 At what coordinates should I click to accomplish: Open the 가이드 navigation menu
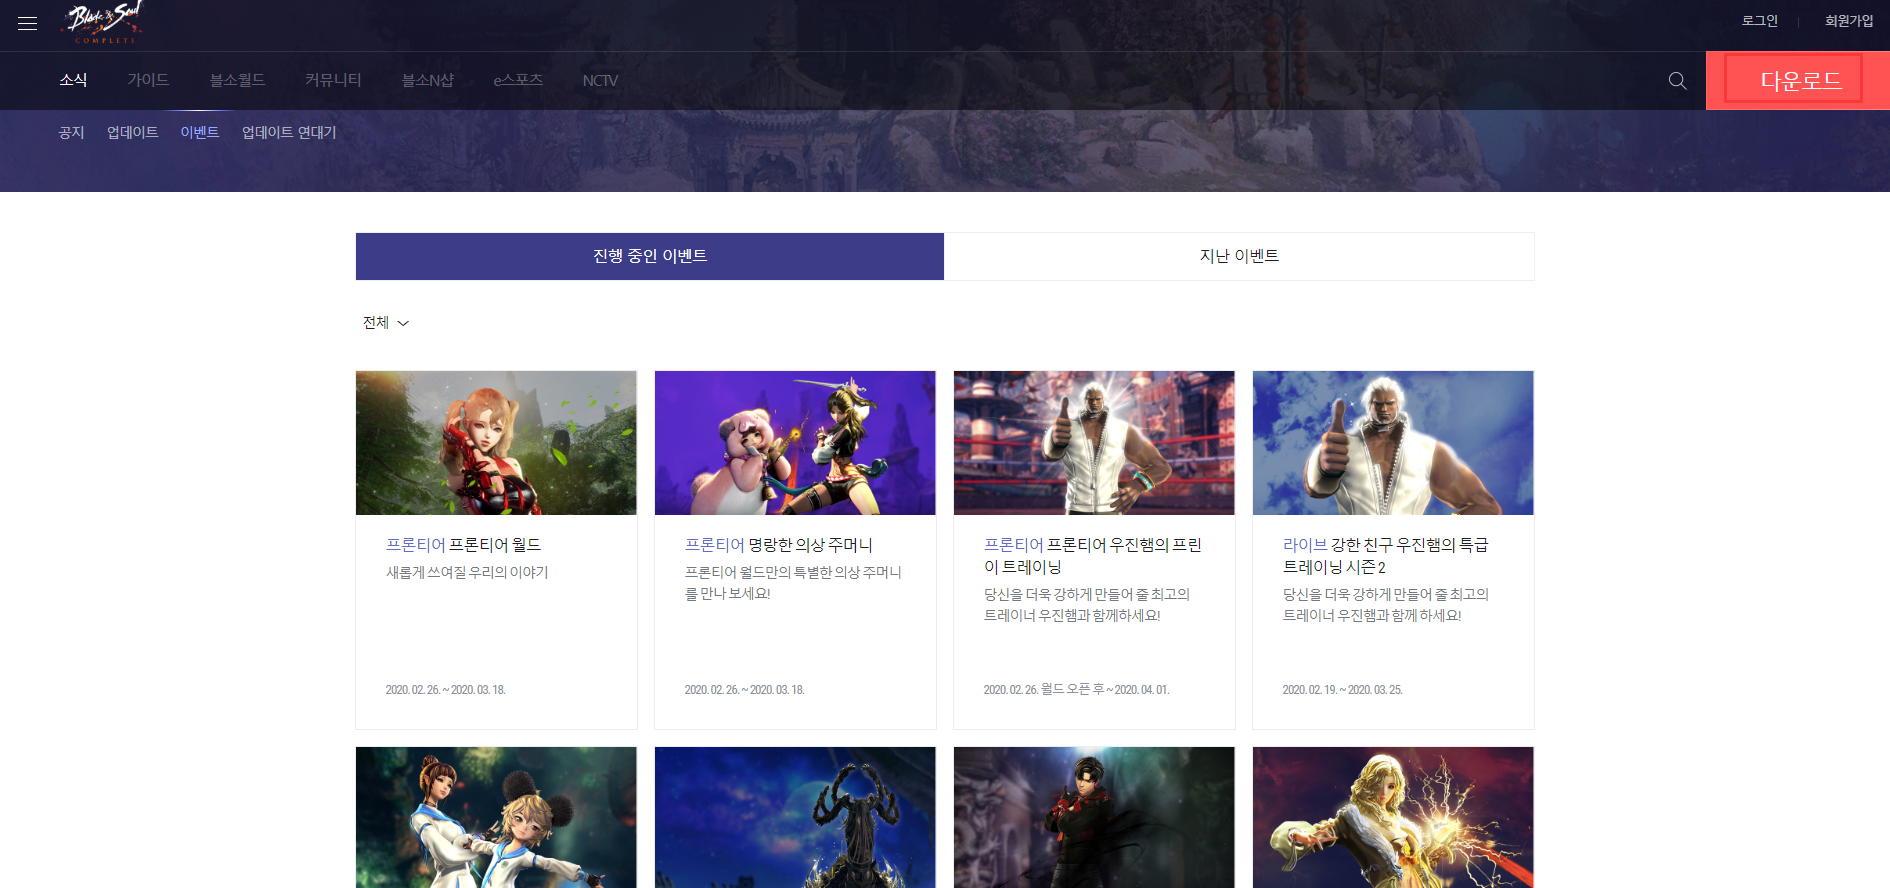tap(148, 80)
